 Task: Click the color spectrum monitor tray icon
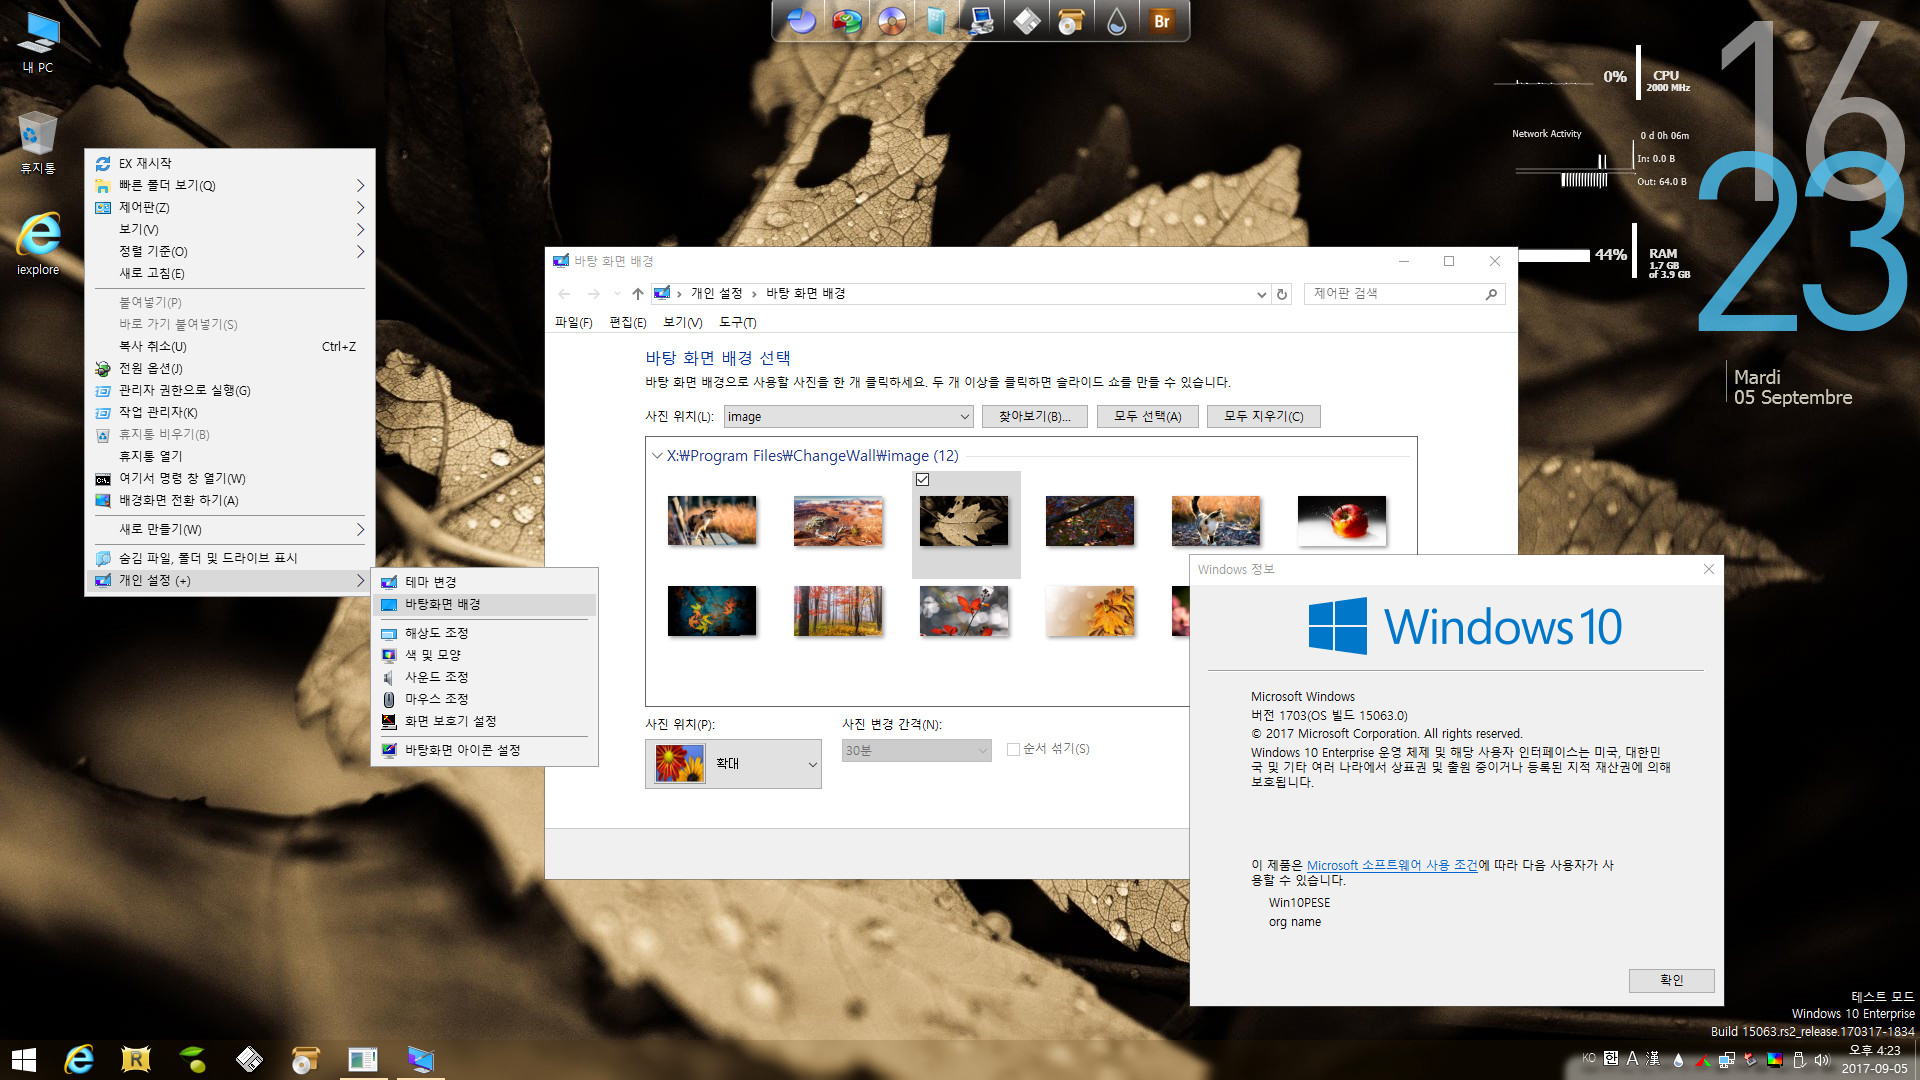[1774, 1060]
